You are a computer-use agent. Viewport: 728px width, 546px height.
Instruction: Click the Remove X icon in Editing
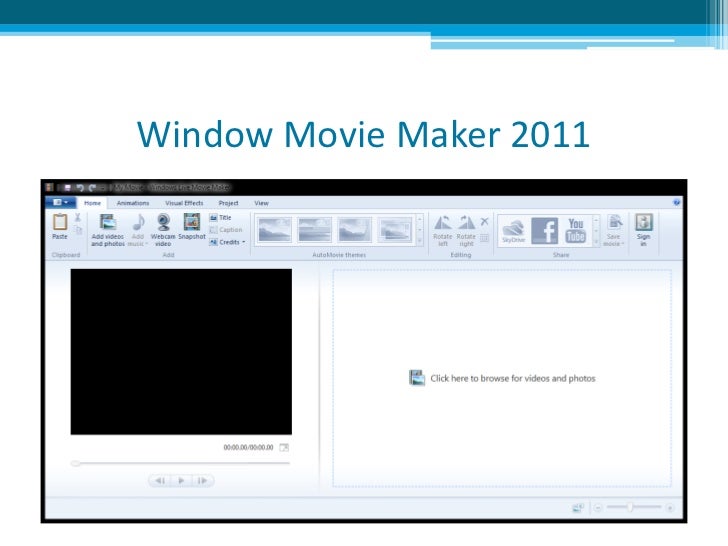484,221
